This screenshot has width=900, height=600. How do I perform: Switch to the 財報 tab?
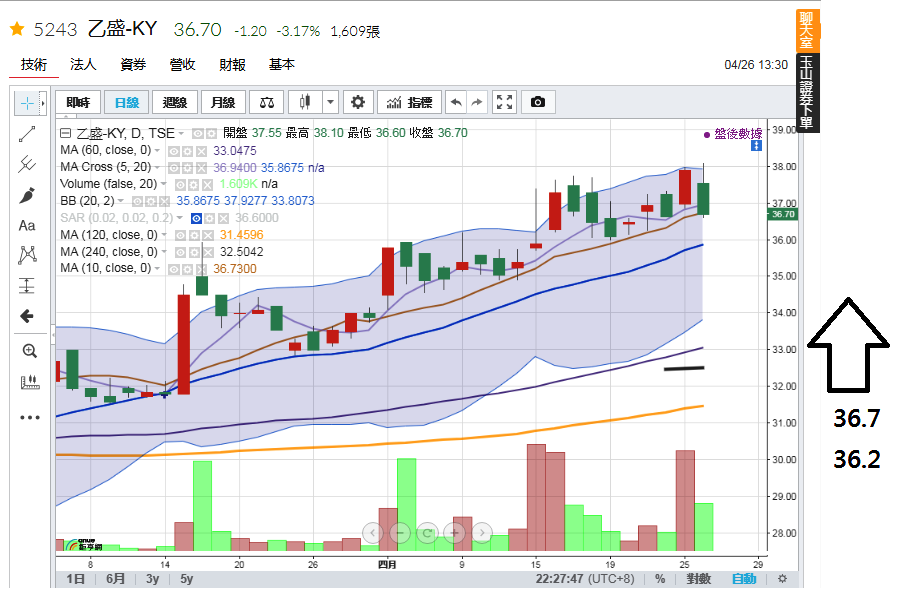[232, 64]
